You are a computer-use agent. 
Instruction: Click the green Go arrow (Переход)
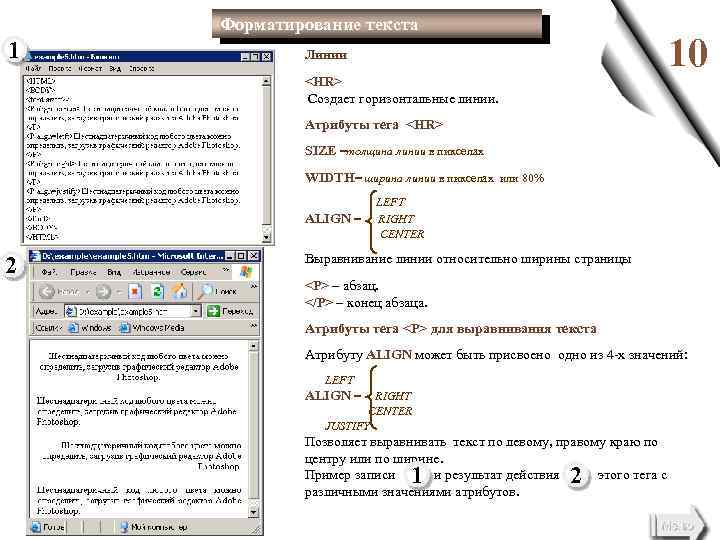(213, 311)
